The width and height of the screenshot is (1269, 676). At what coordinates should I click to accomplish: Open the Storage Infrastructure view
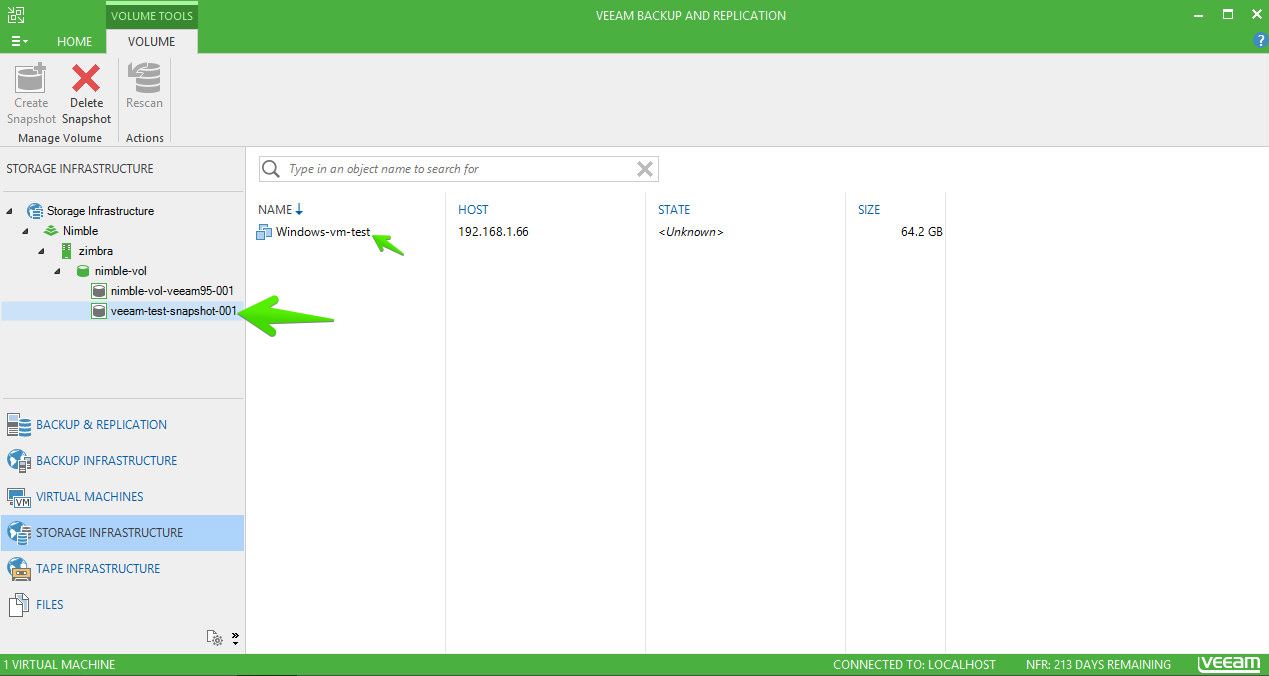122,533
